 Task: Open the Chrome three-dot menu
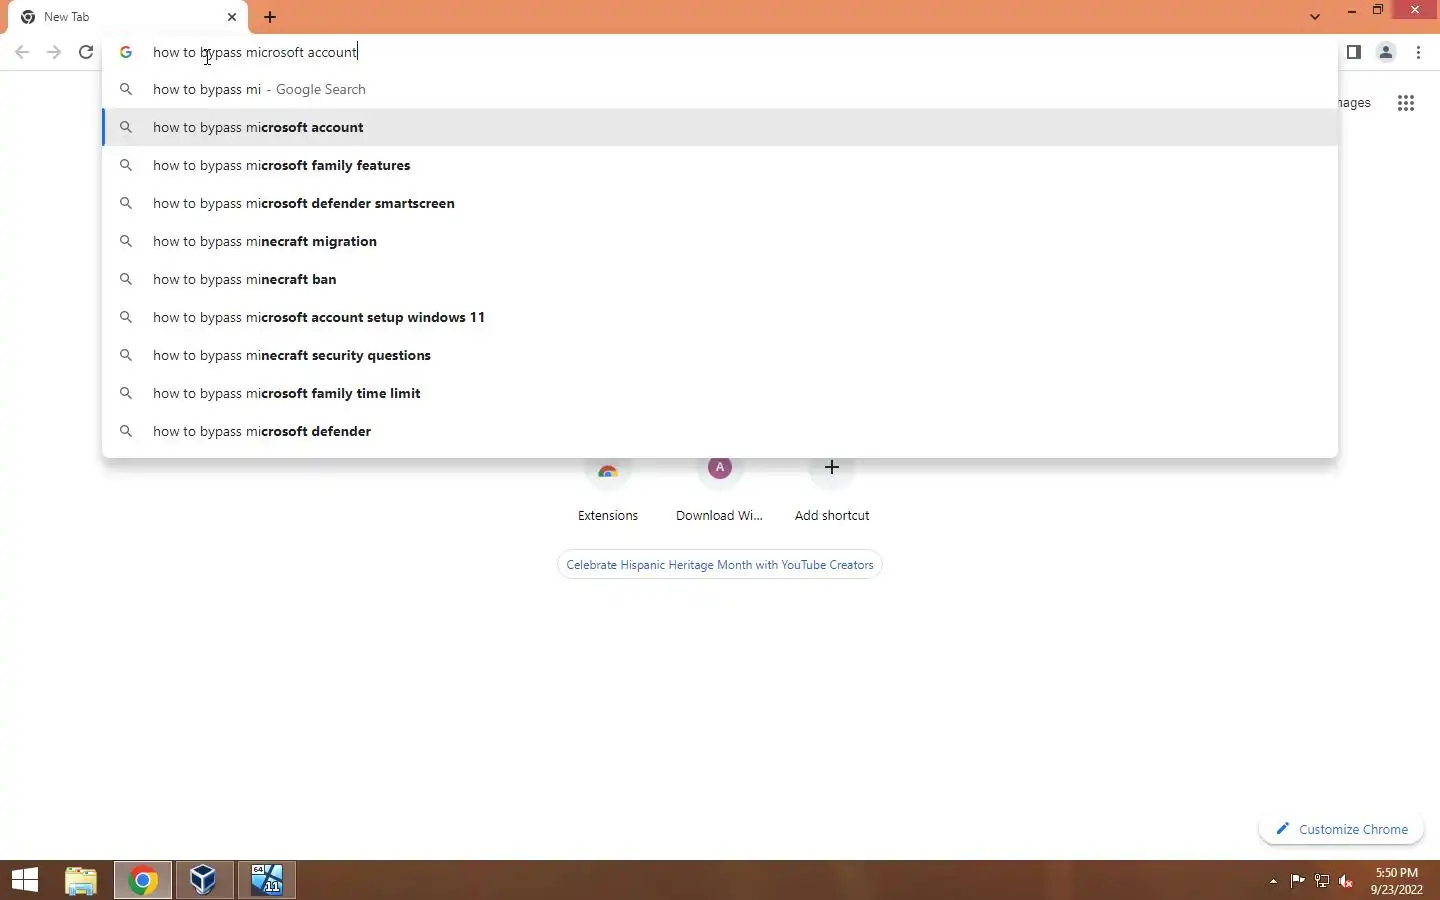pyautogui.click(x=1419, y=52)
